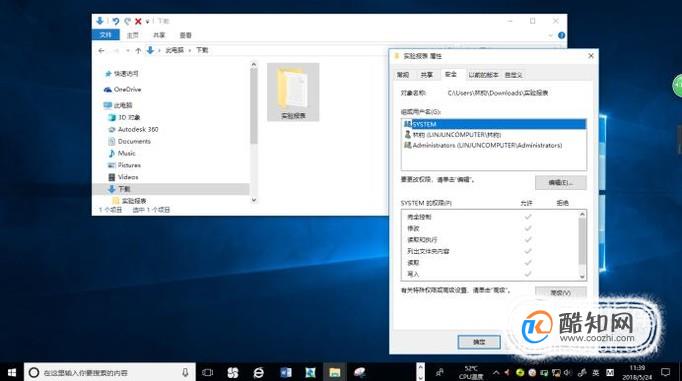The width and height of the screenshot is (682, 381).
Task: Open Autodesk 360 in the navigation pane
Action: click(x=138, y=129)
